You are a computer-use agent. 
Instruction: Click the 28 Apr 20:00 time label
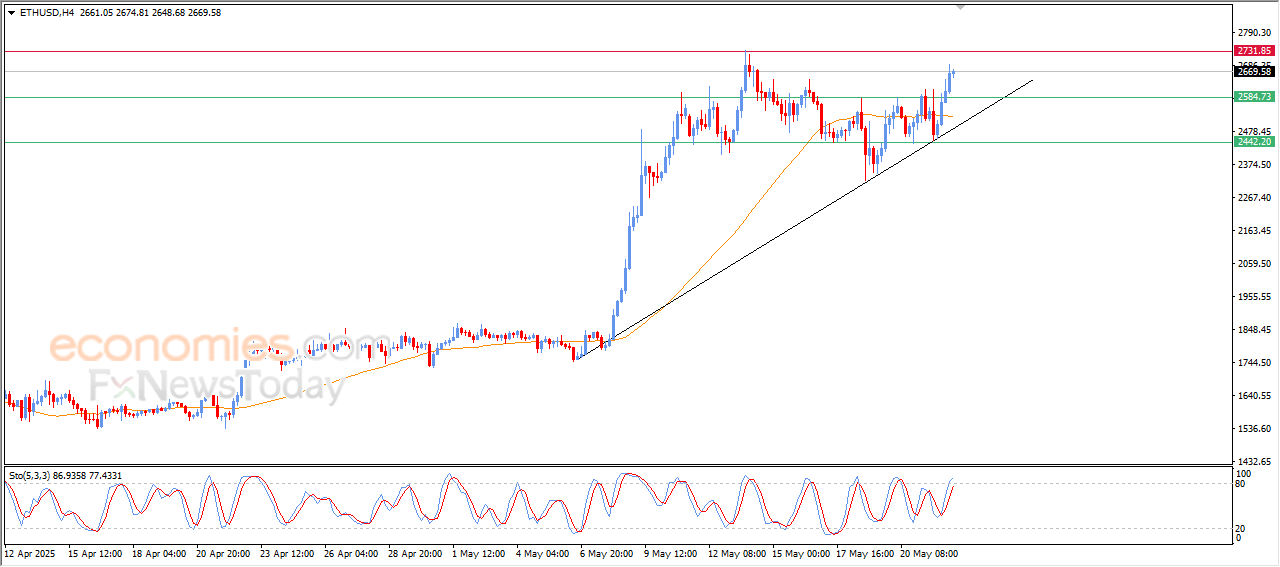413,552
